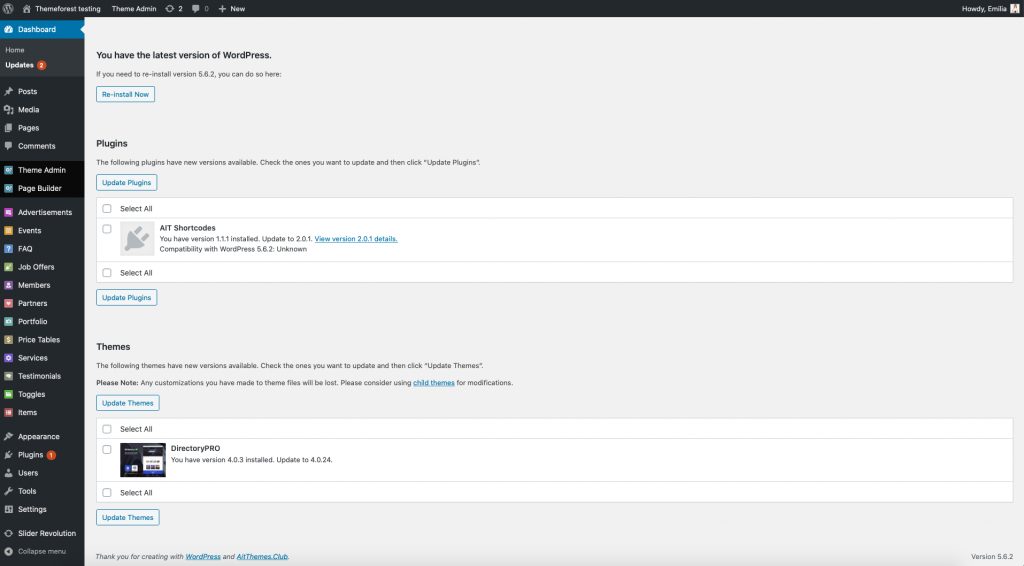Click the Media icon in sidebar
Viewport: 1024px width, 566px height.
(8, 110)
